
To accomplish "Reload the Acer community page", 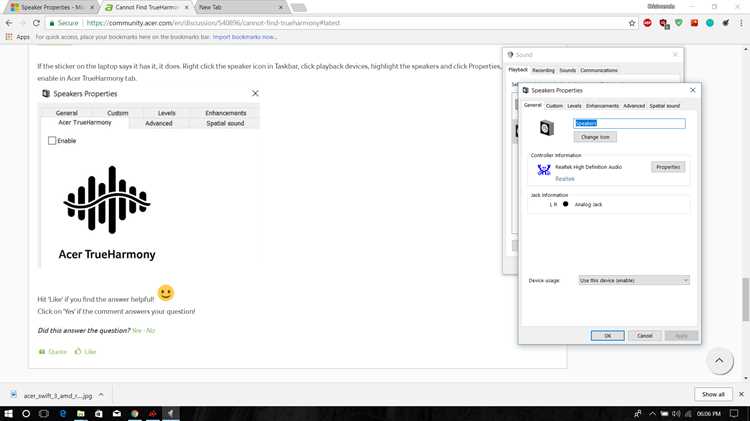I will [x=36, y=23].
